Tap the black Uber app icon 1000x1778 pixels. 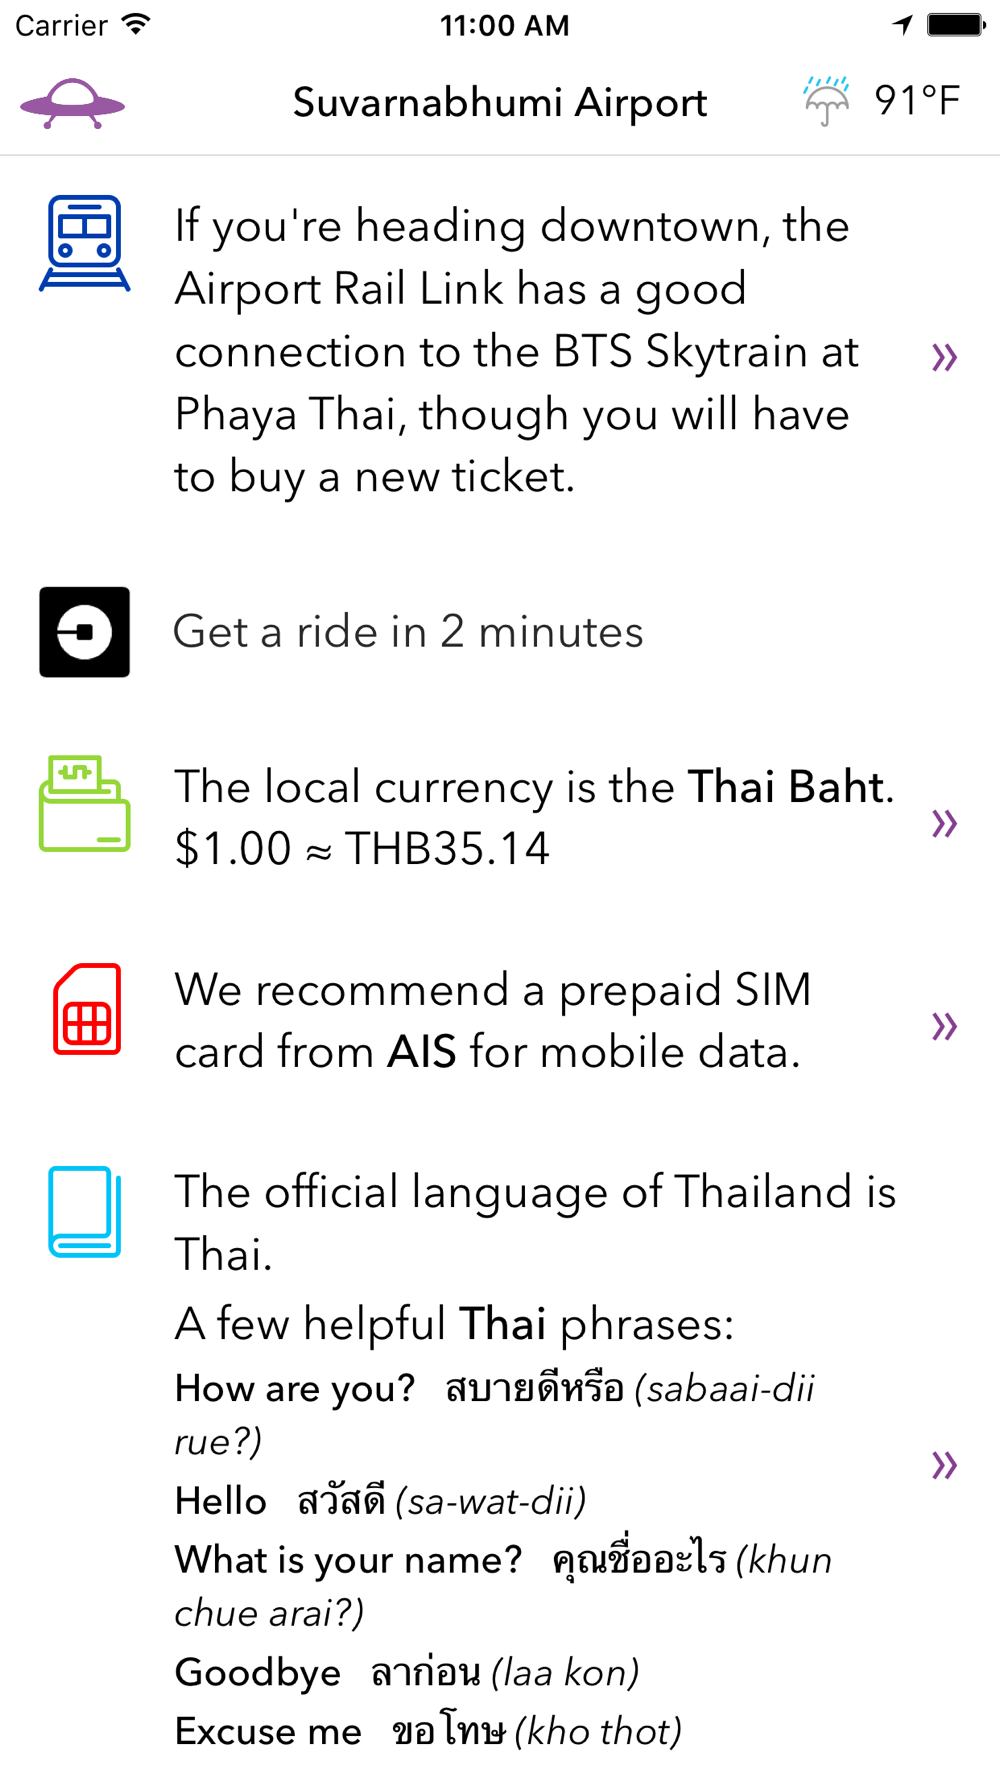pos(85,632)
